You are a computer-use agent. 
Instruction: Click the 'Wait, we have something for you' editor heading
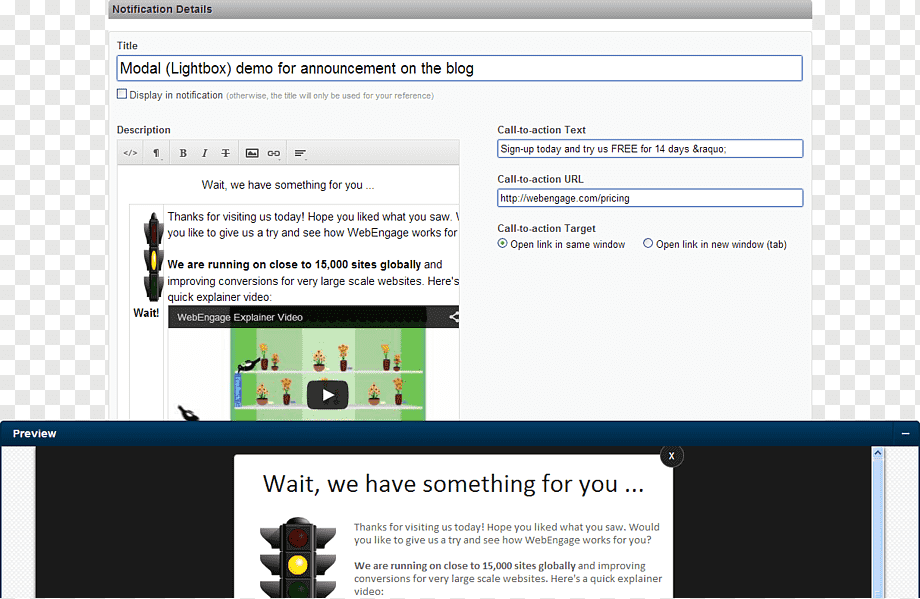point(288,185)
